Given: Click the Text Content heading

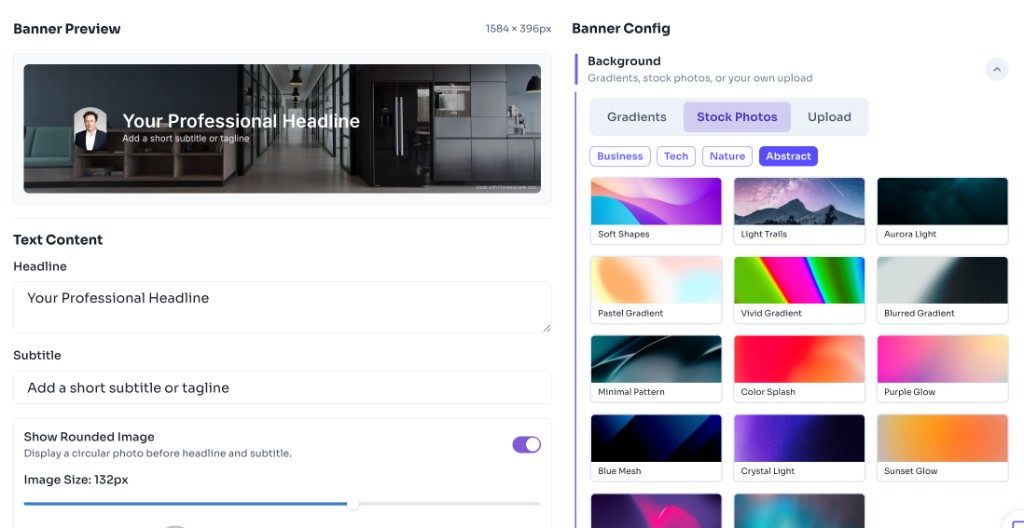Looking at the screenshot, I should (x=58, y=240).
